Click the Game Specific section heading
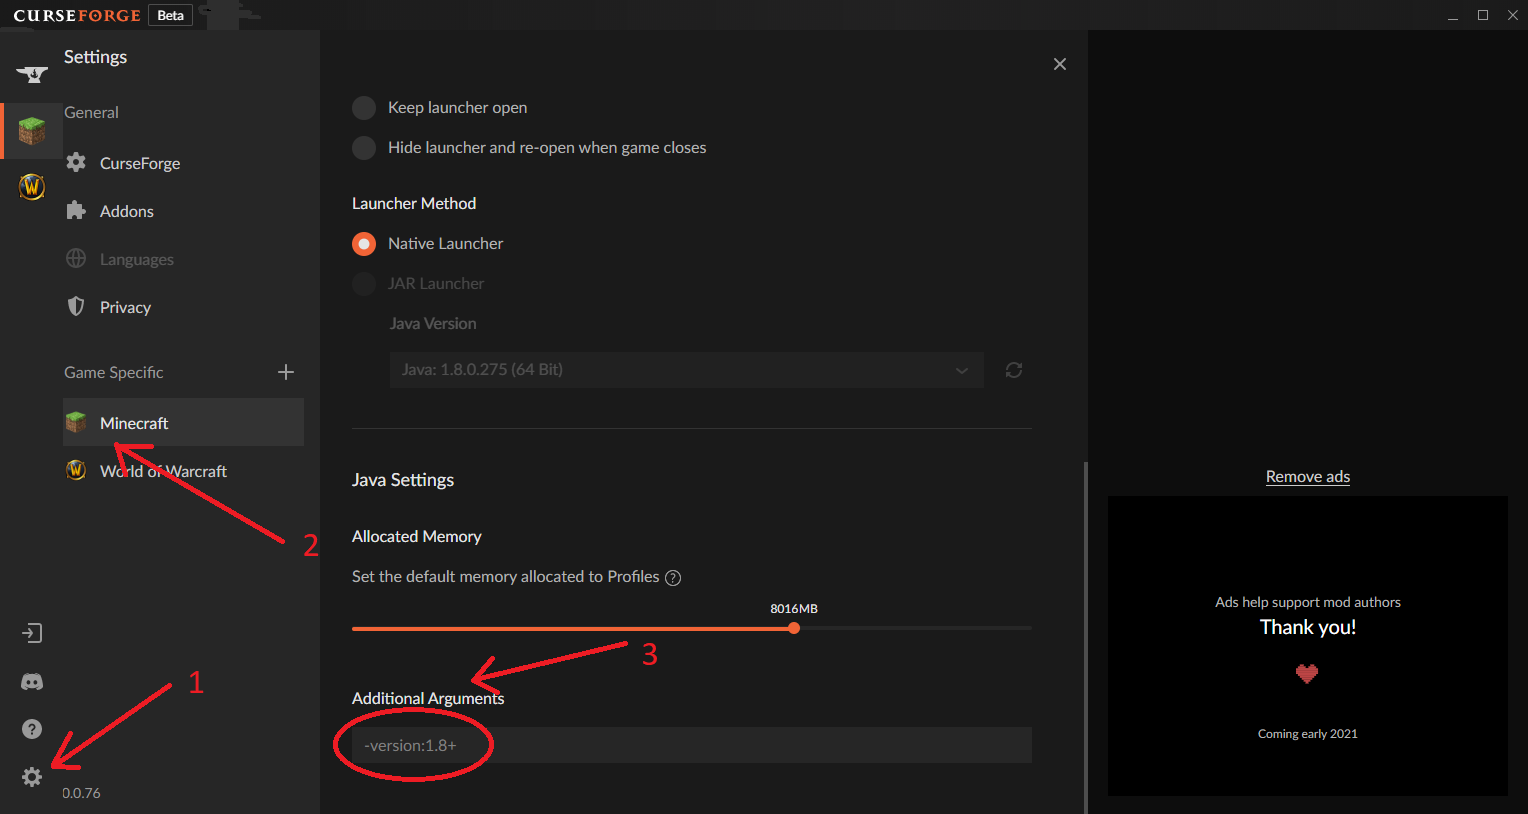 pos(114,372)
